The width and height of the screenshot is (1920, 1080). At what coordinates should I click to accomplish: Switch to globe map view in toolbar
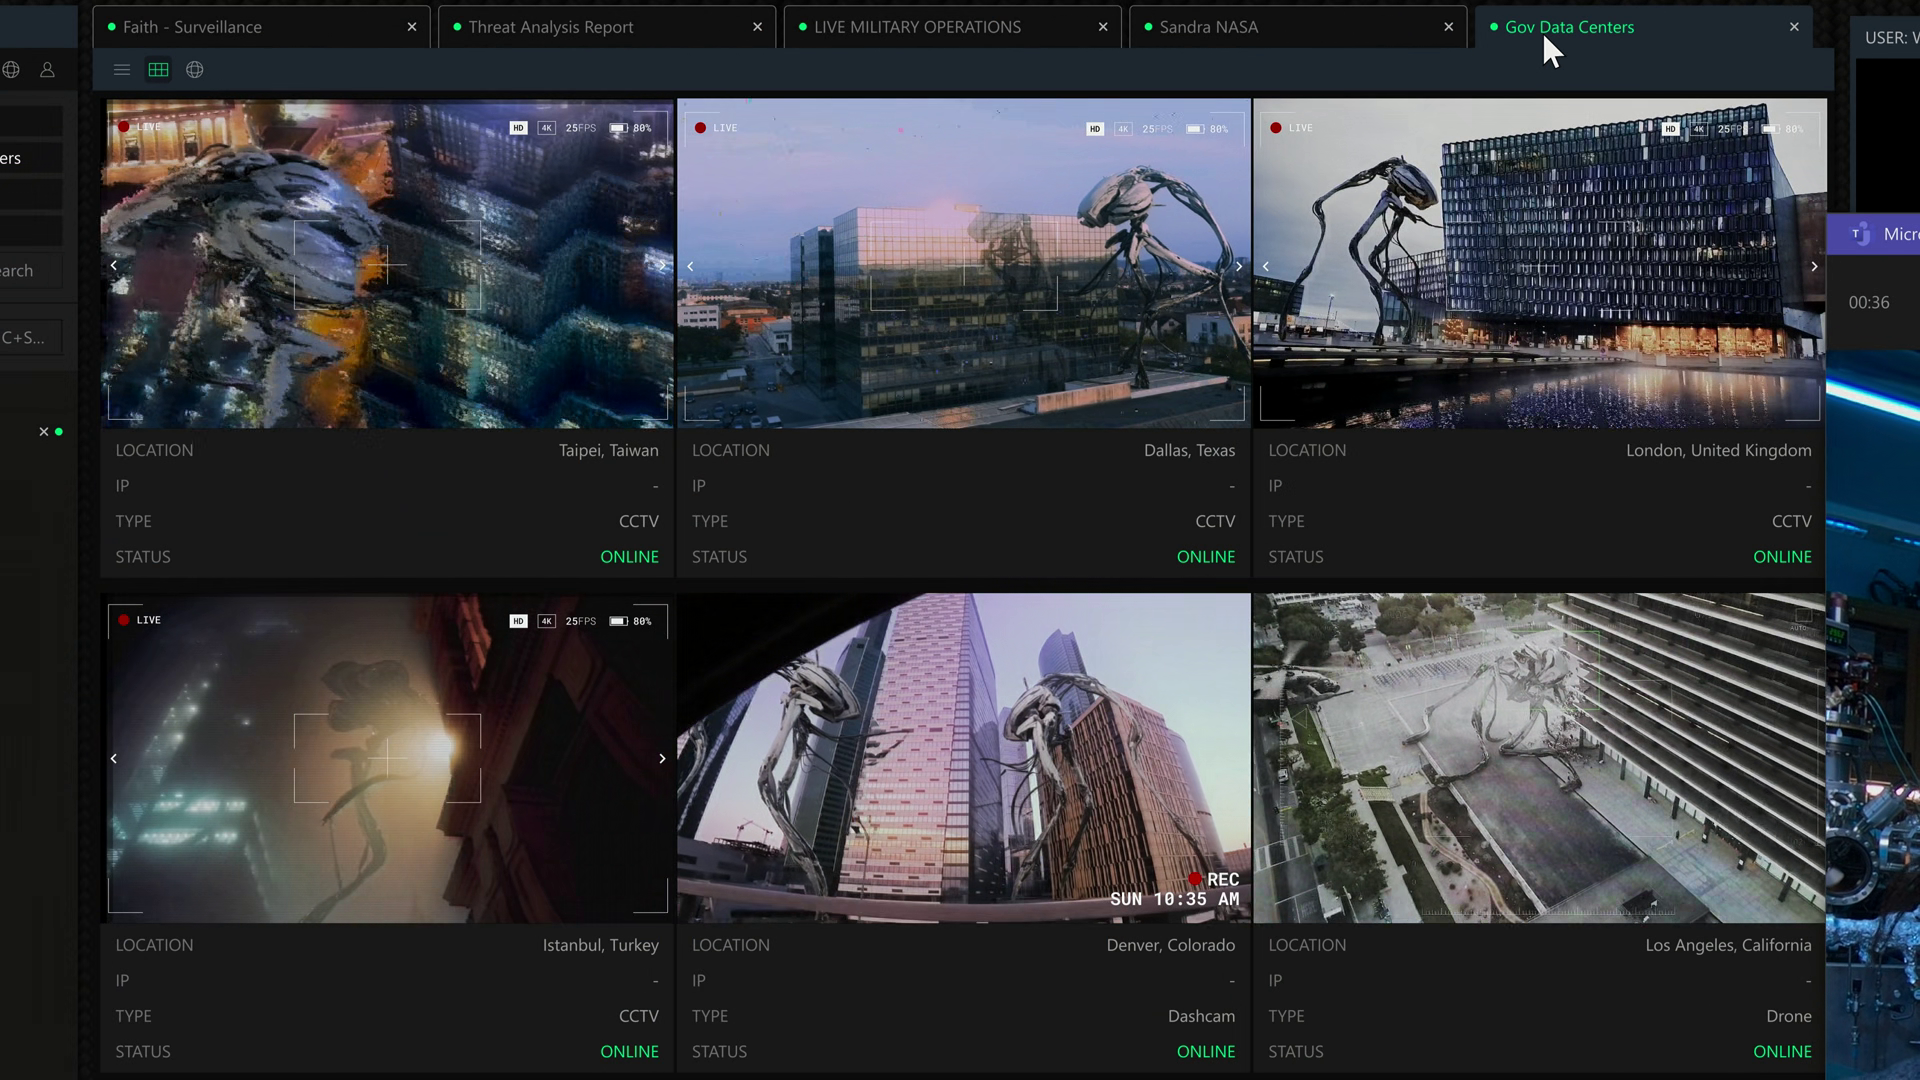195,70
